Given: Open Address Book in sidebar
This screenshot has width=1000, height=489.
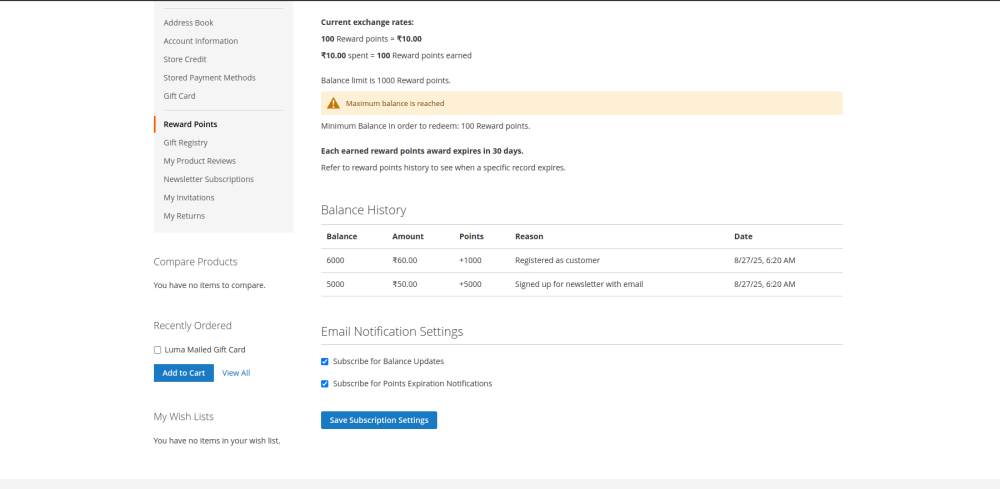Looking at the screenshot, I should coord(188,23).
